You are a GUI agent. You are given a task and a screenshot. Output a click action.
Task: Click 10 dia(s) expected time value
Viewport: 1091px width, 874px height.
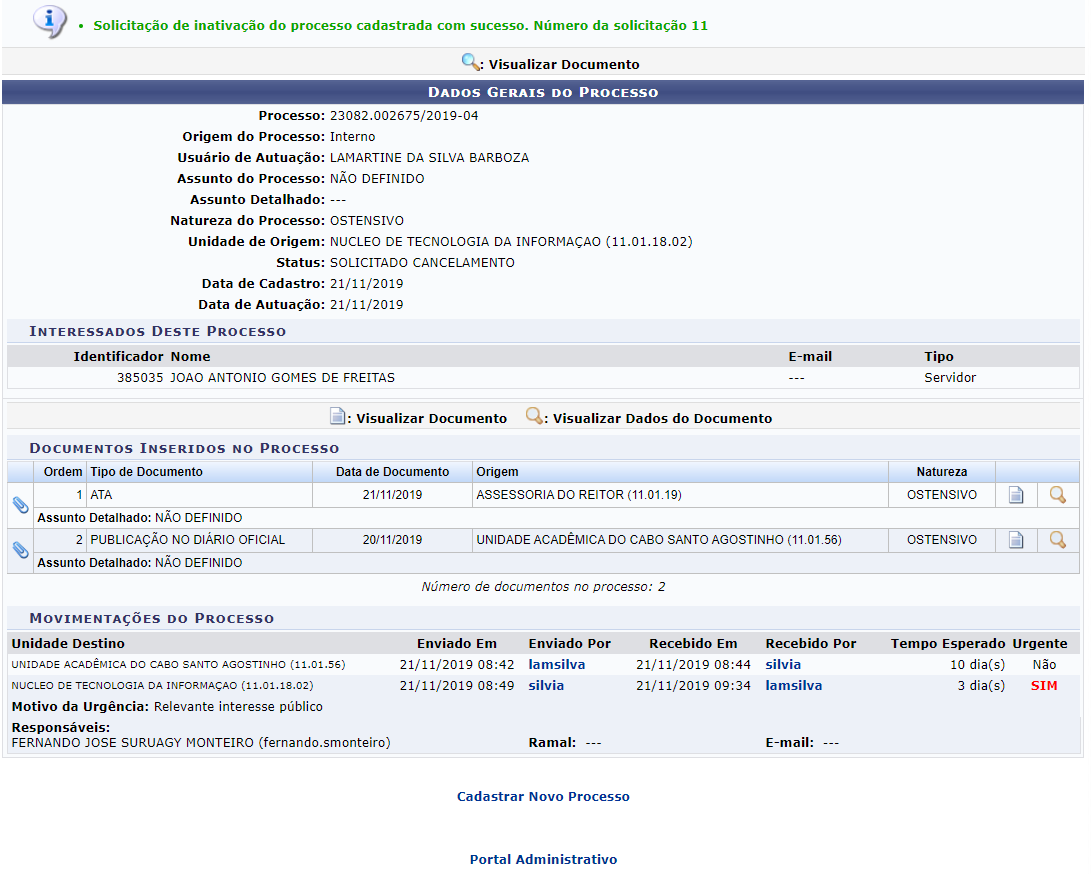978,665
